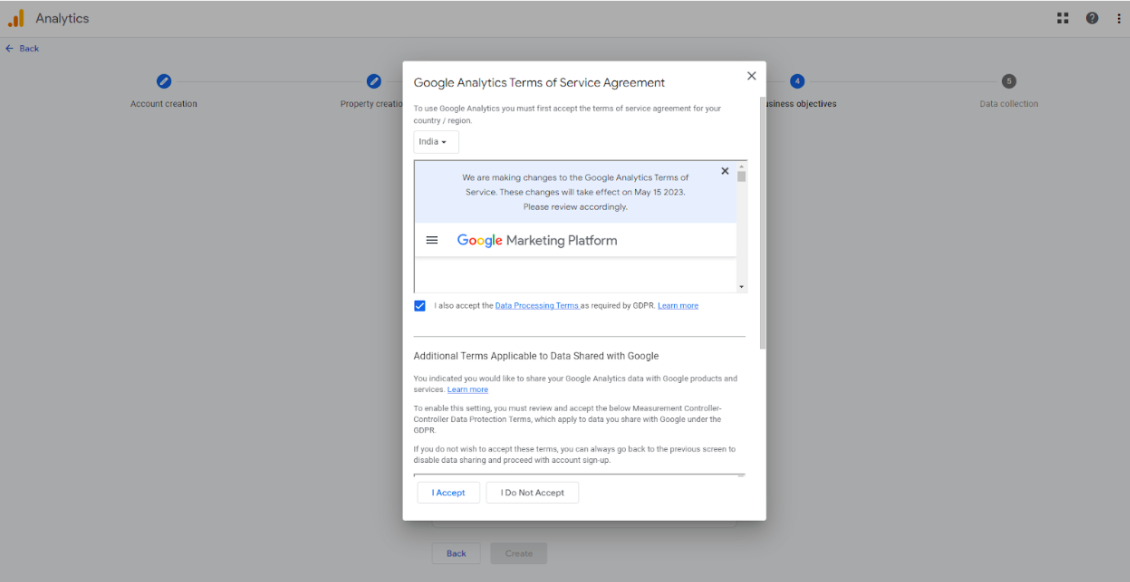The height and width of the screenshot is (582, 1130).
Task: Click Learn more next to GDPR
Action: coord(678,306)
